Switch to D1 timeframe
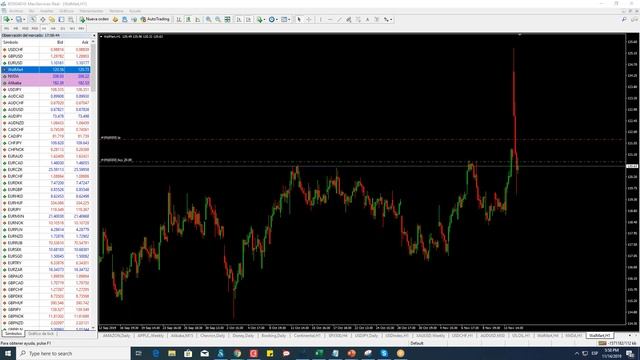 [62, 29]
